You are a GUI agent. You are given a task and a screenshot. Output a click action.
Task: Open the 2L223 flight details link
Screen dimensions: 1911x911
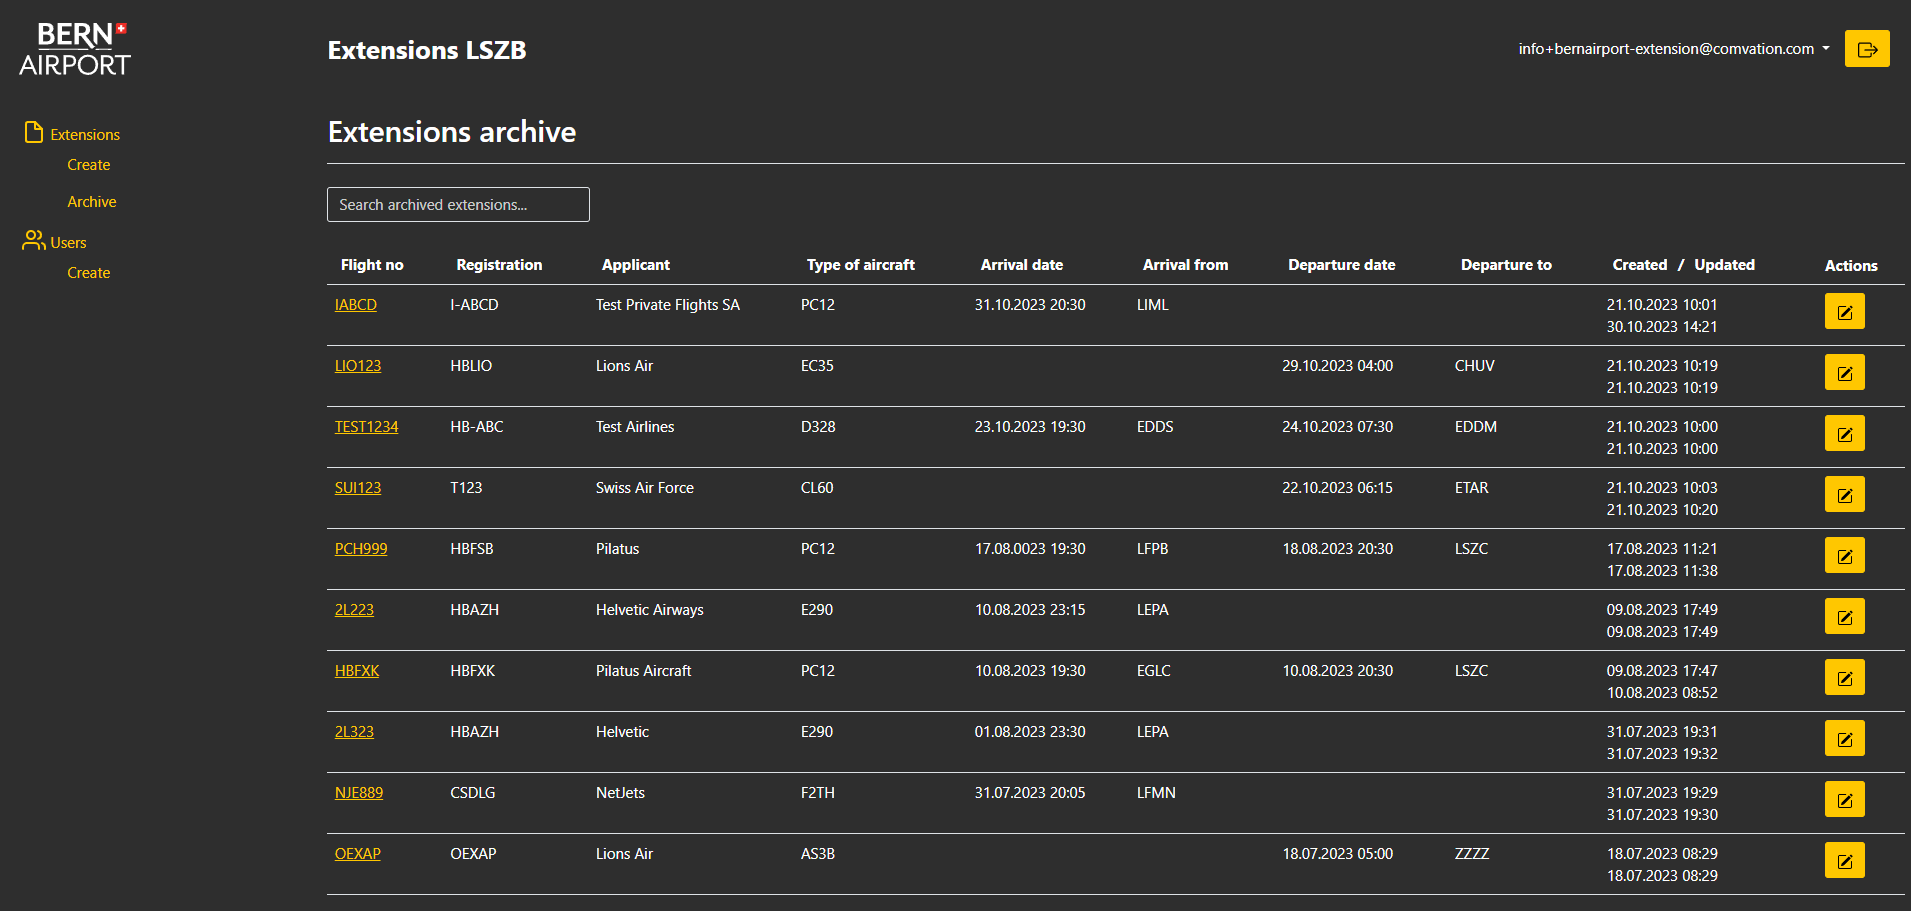pos(354,609)
